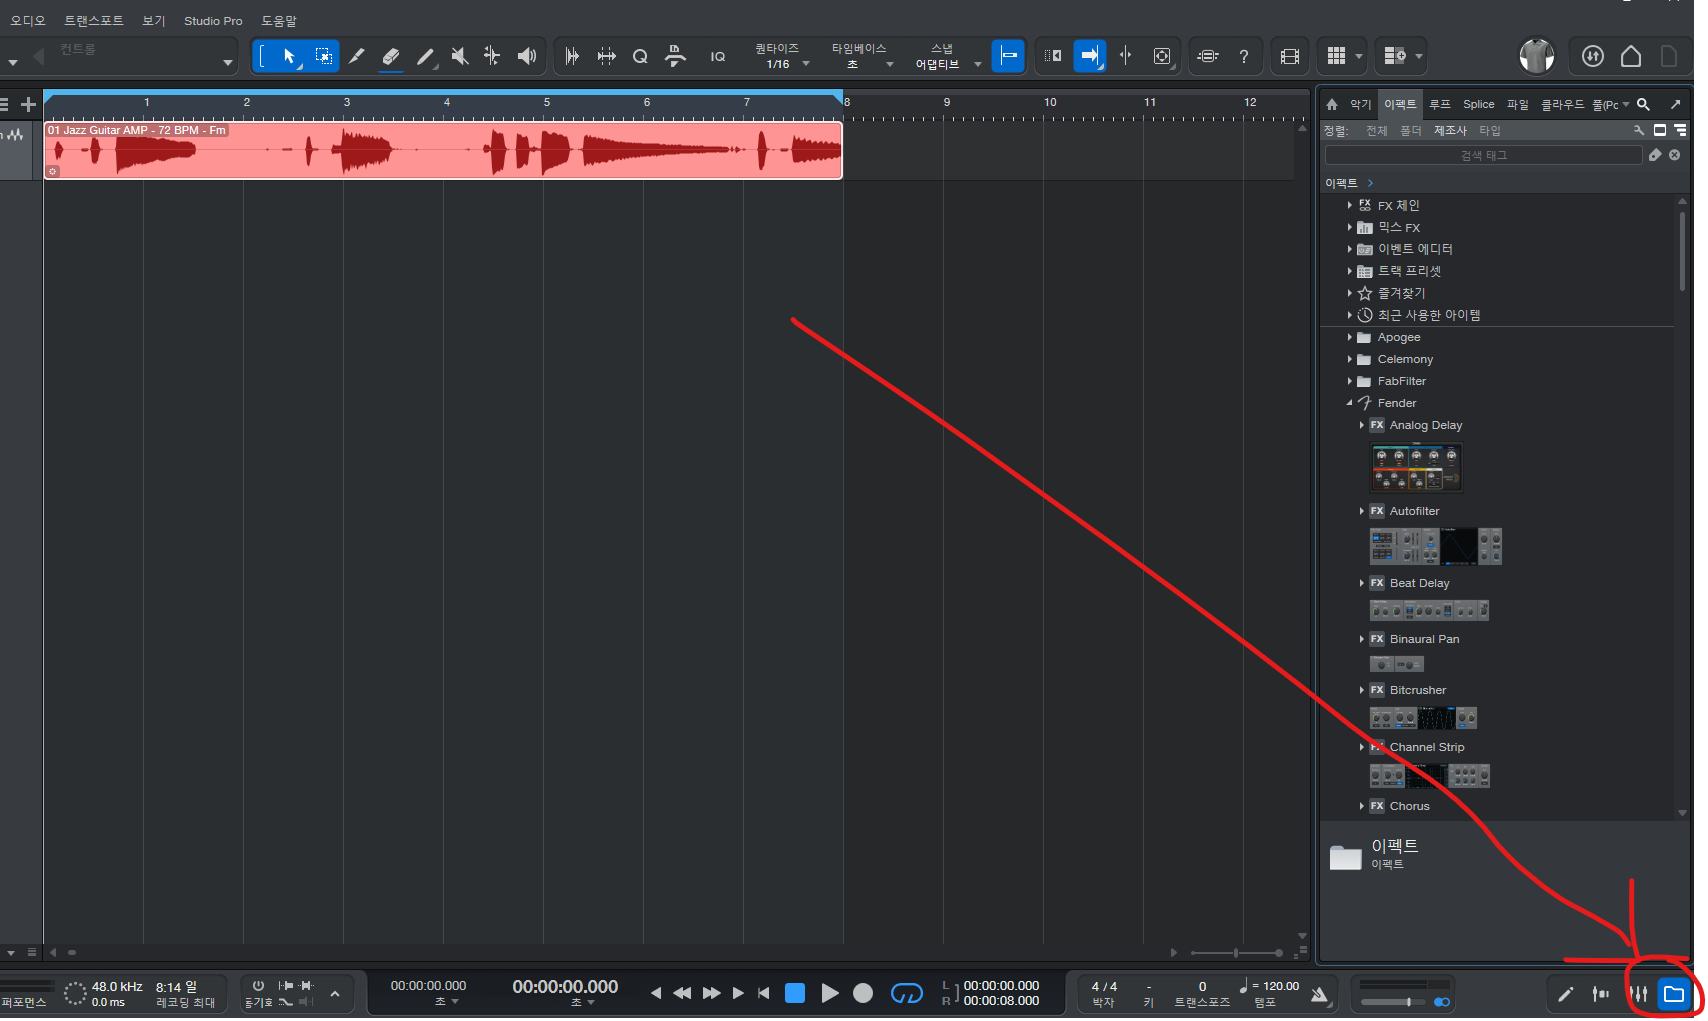Toggle the metronome click icon
1708x1021 pixels.
tap(1320, 993)
